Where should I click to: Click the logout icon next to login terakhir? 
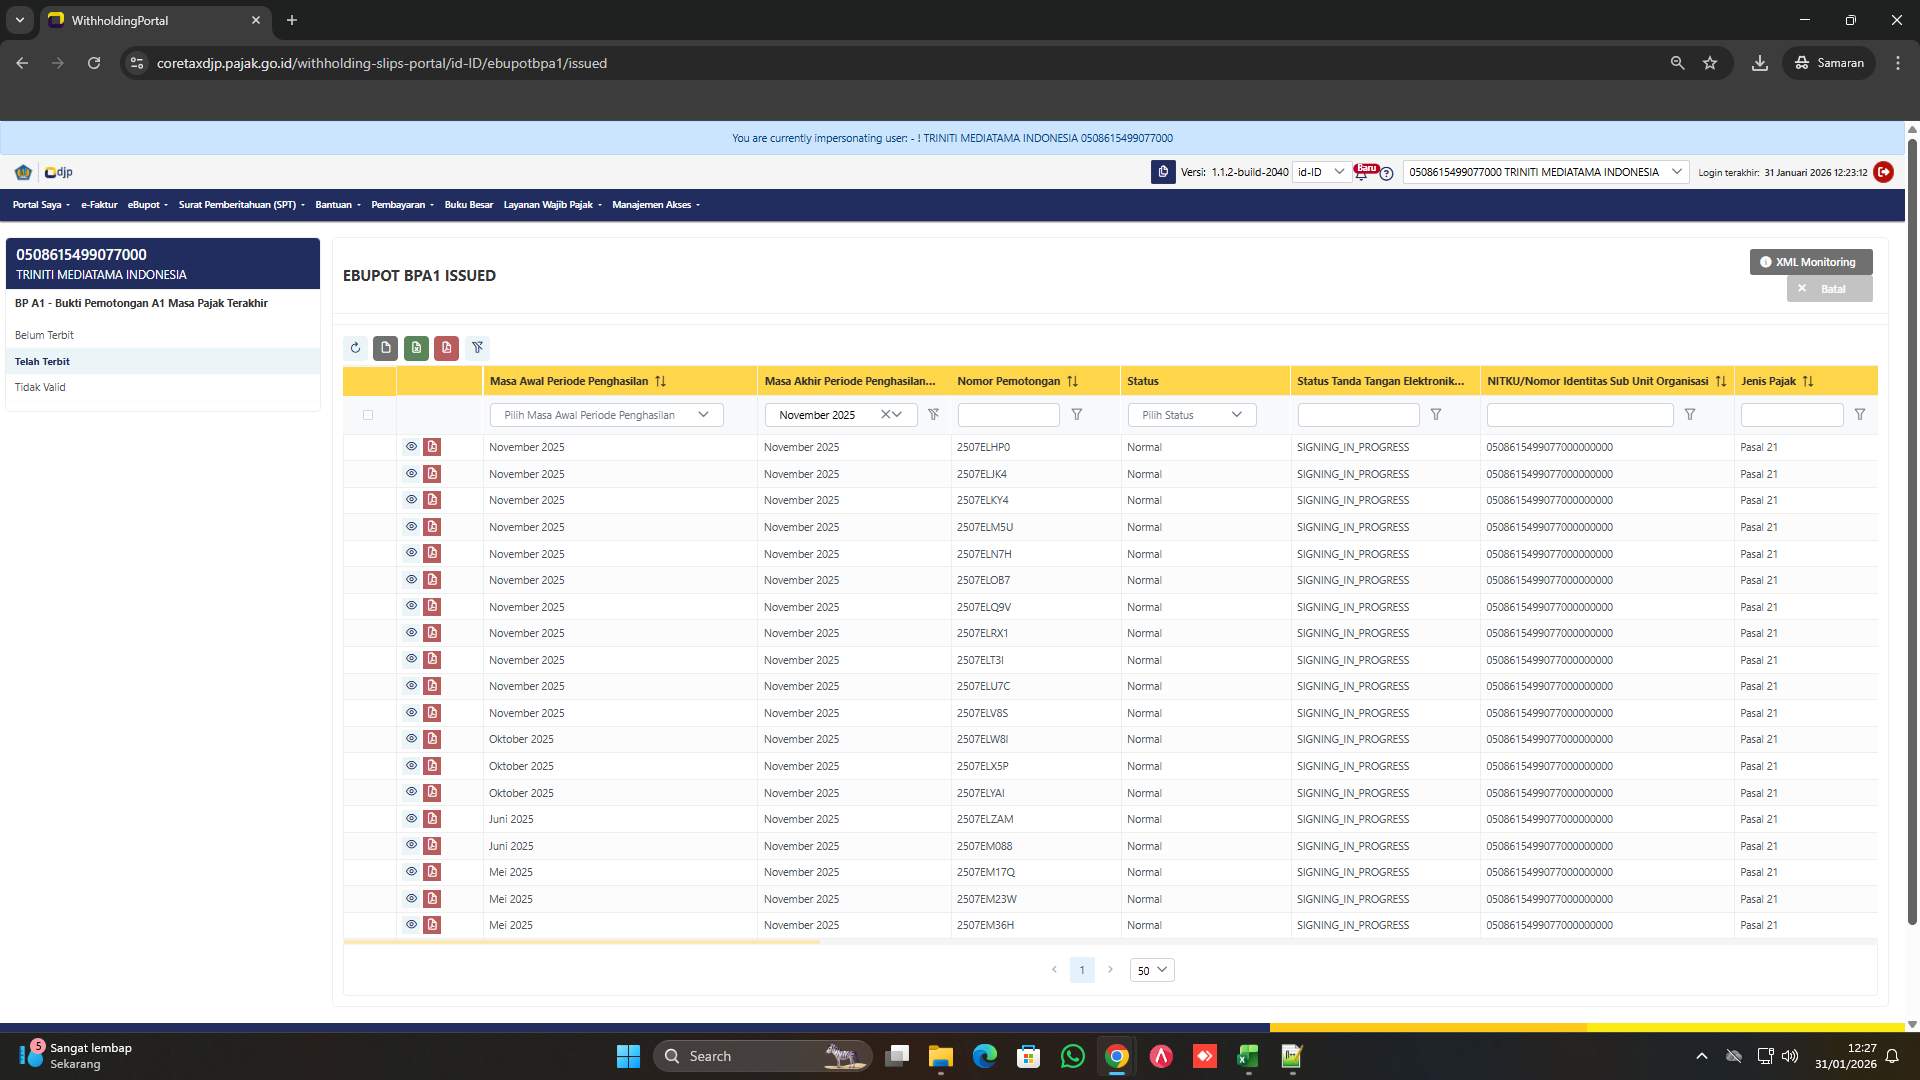pos(1884,172)
